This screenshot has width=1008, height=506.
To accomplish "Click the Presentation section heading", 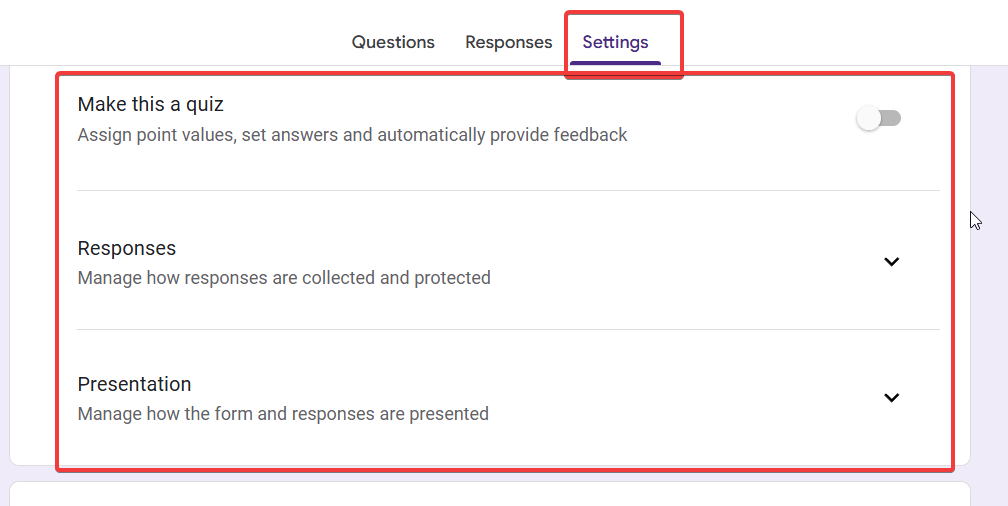I will click(134, 384).
